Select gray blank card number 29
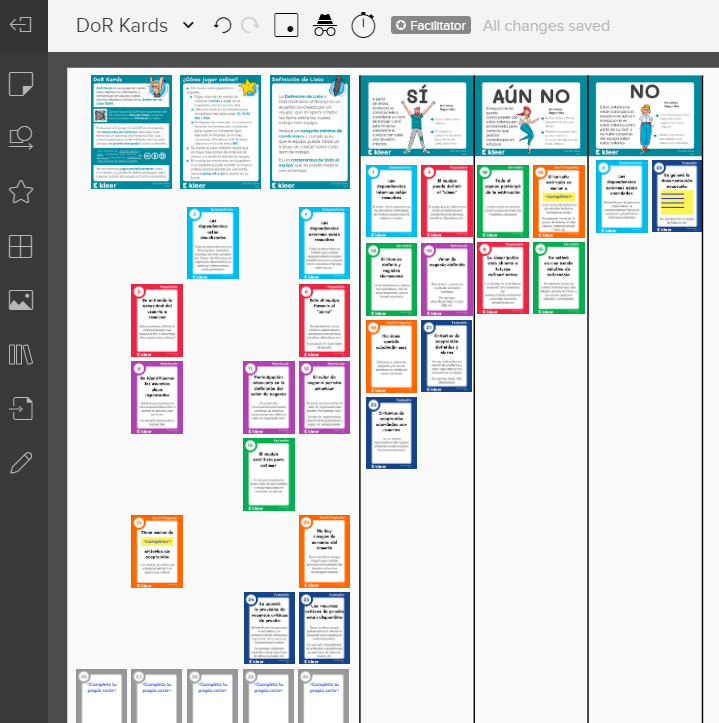The width and height of the screenshot is (719, 723). click(x=268, y=696)
